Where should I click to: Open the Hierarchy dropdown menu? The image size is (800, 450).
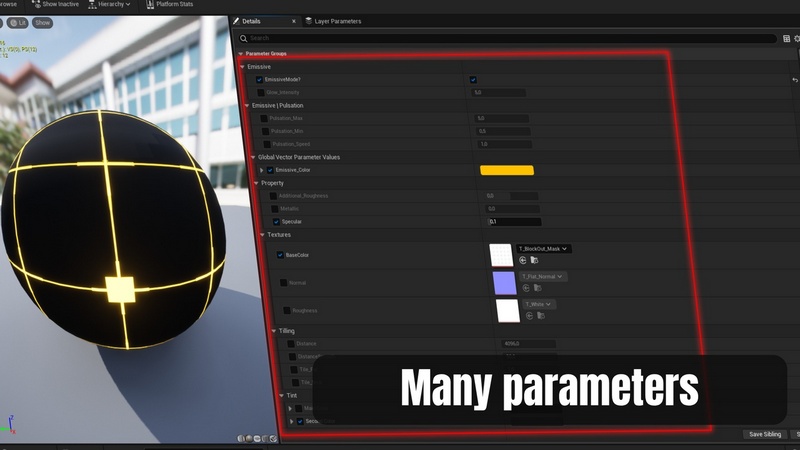coord(109,5)
